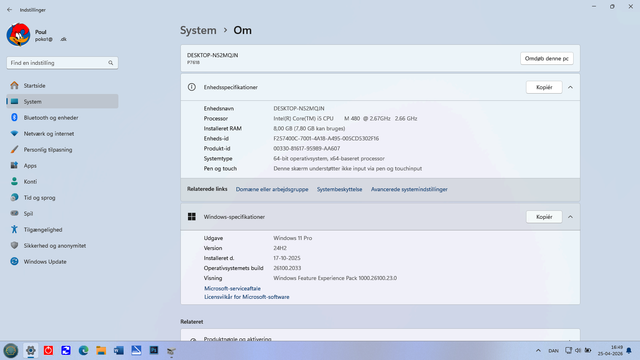
Task: Click the Enhedsspecifikationer info icon
Action: pyautogui.click(x=191, y=87)
